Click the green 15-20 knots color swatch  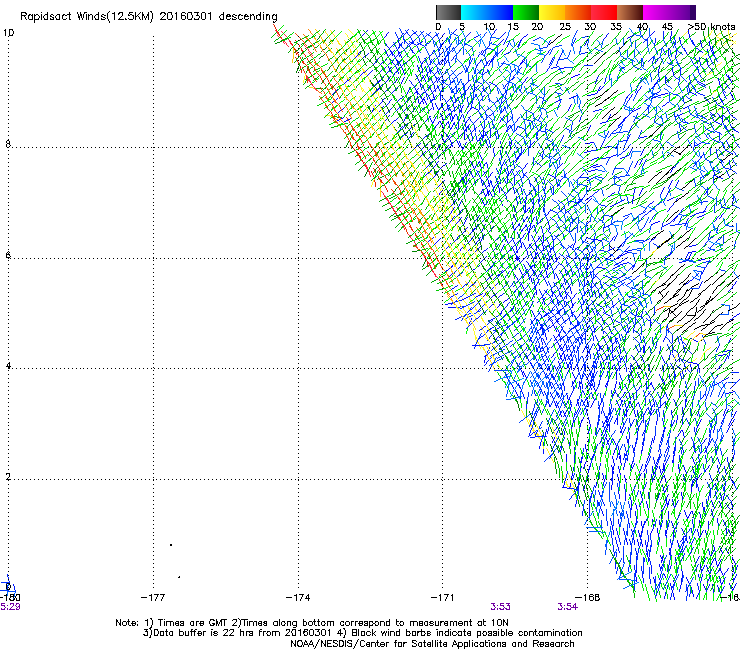(526, 12)
